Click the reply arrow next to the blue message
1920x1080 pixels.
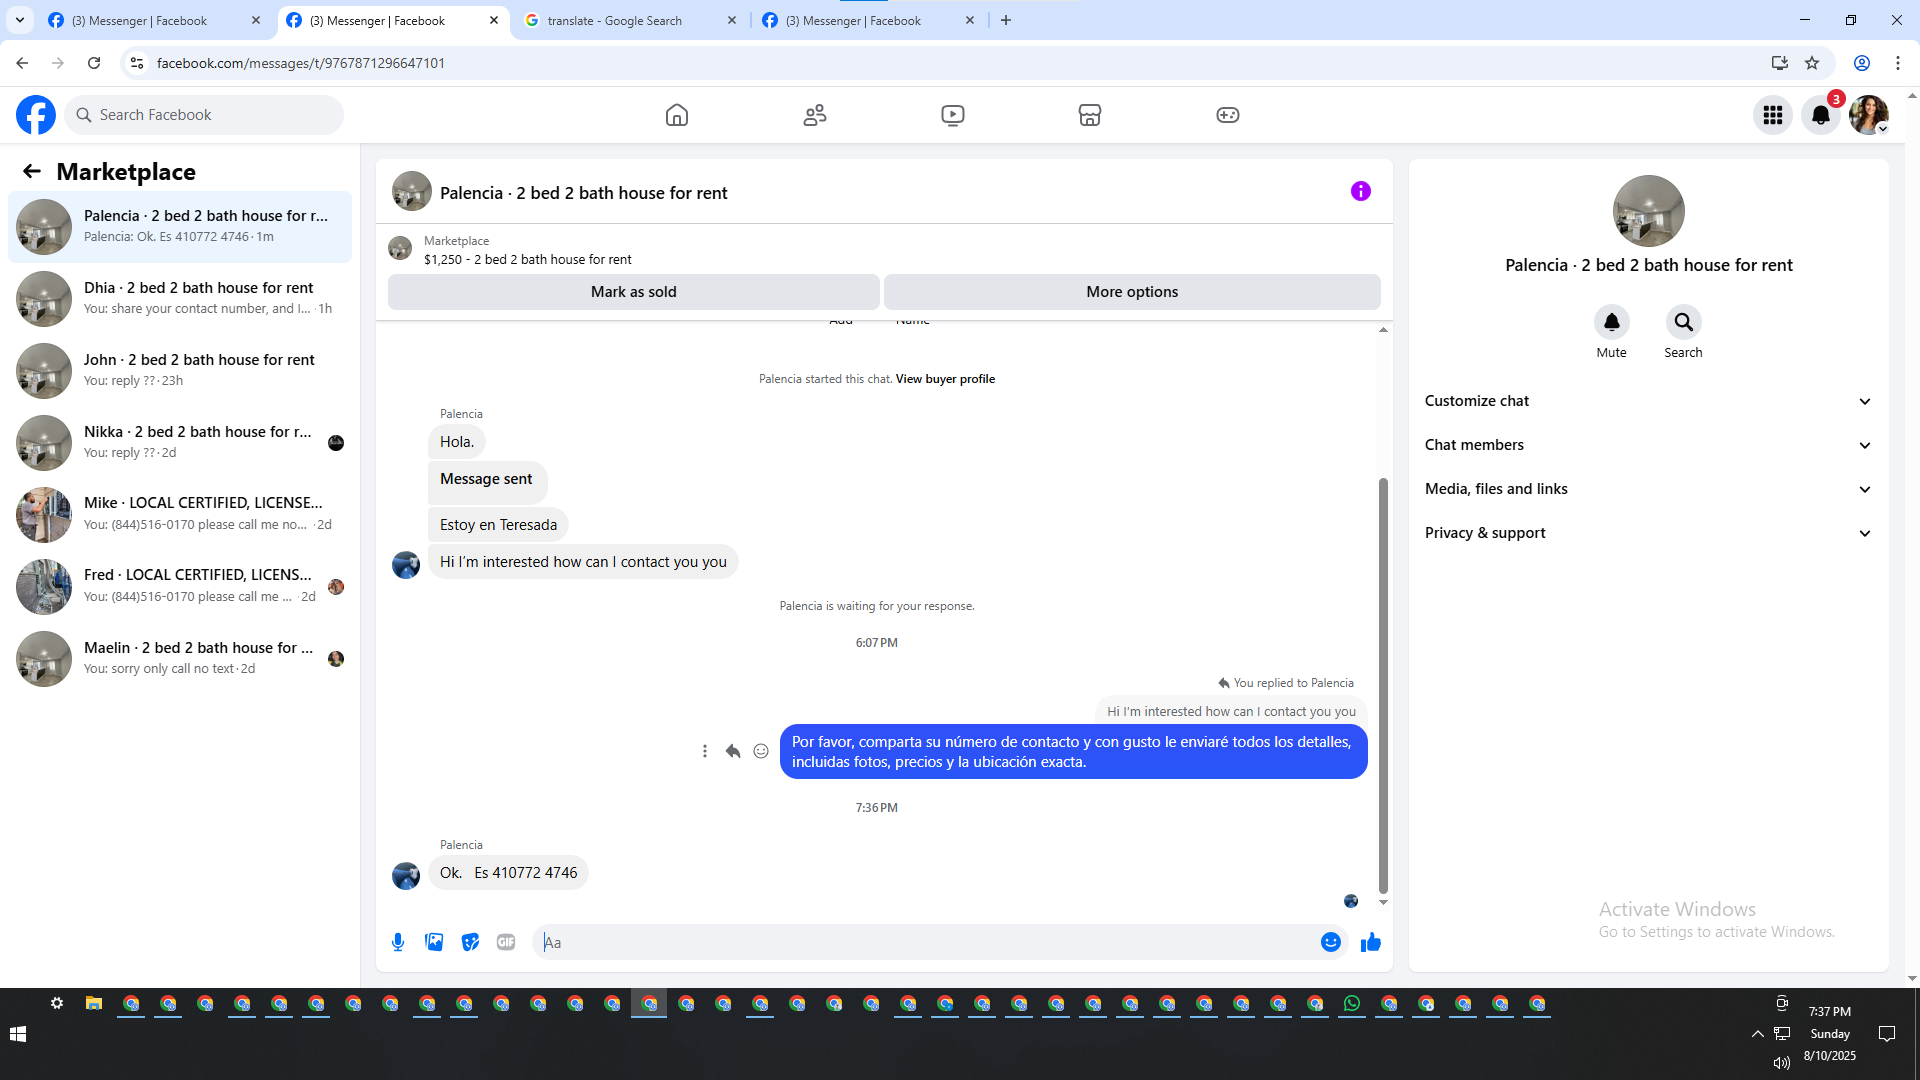(x=733, y=751)
